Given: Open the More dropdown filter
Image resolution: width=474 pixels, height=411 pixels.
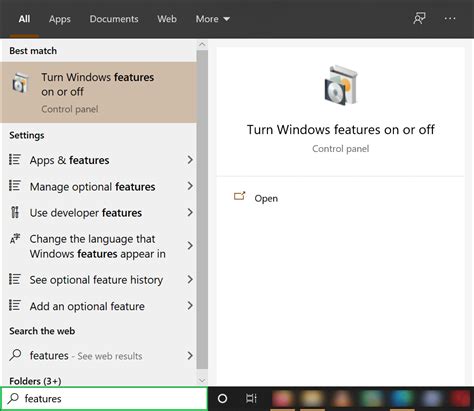Looking at the screenshot, I should coord(213,19).
